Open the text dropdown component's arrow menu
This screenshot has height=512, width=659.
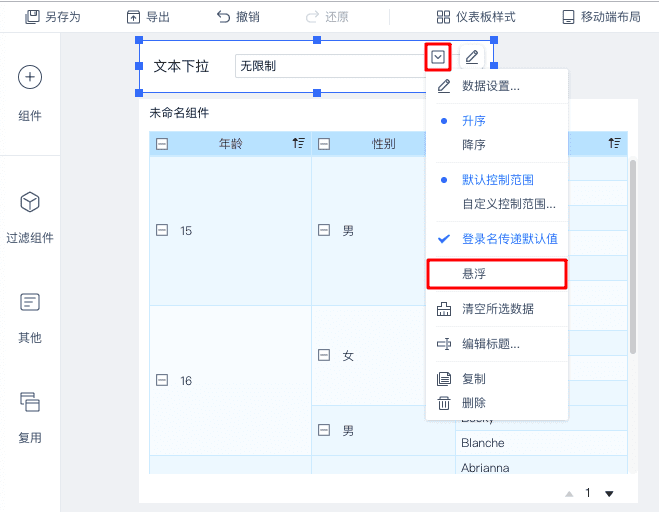(x=438, y=57)
